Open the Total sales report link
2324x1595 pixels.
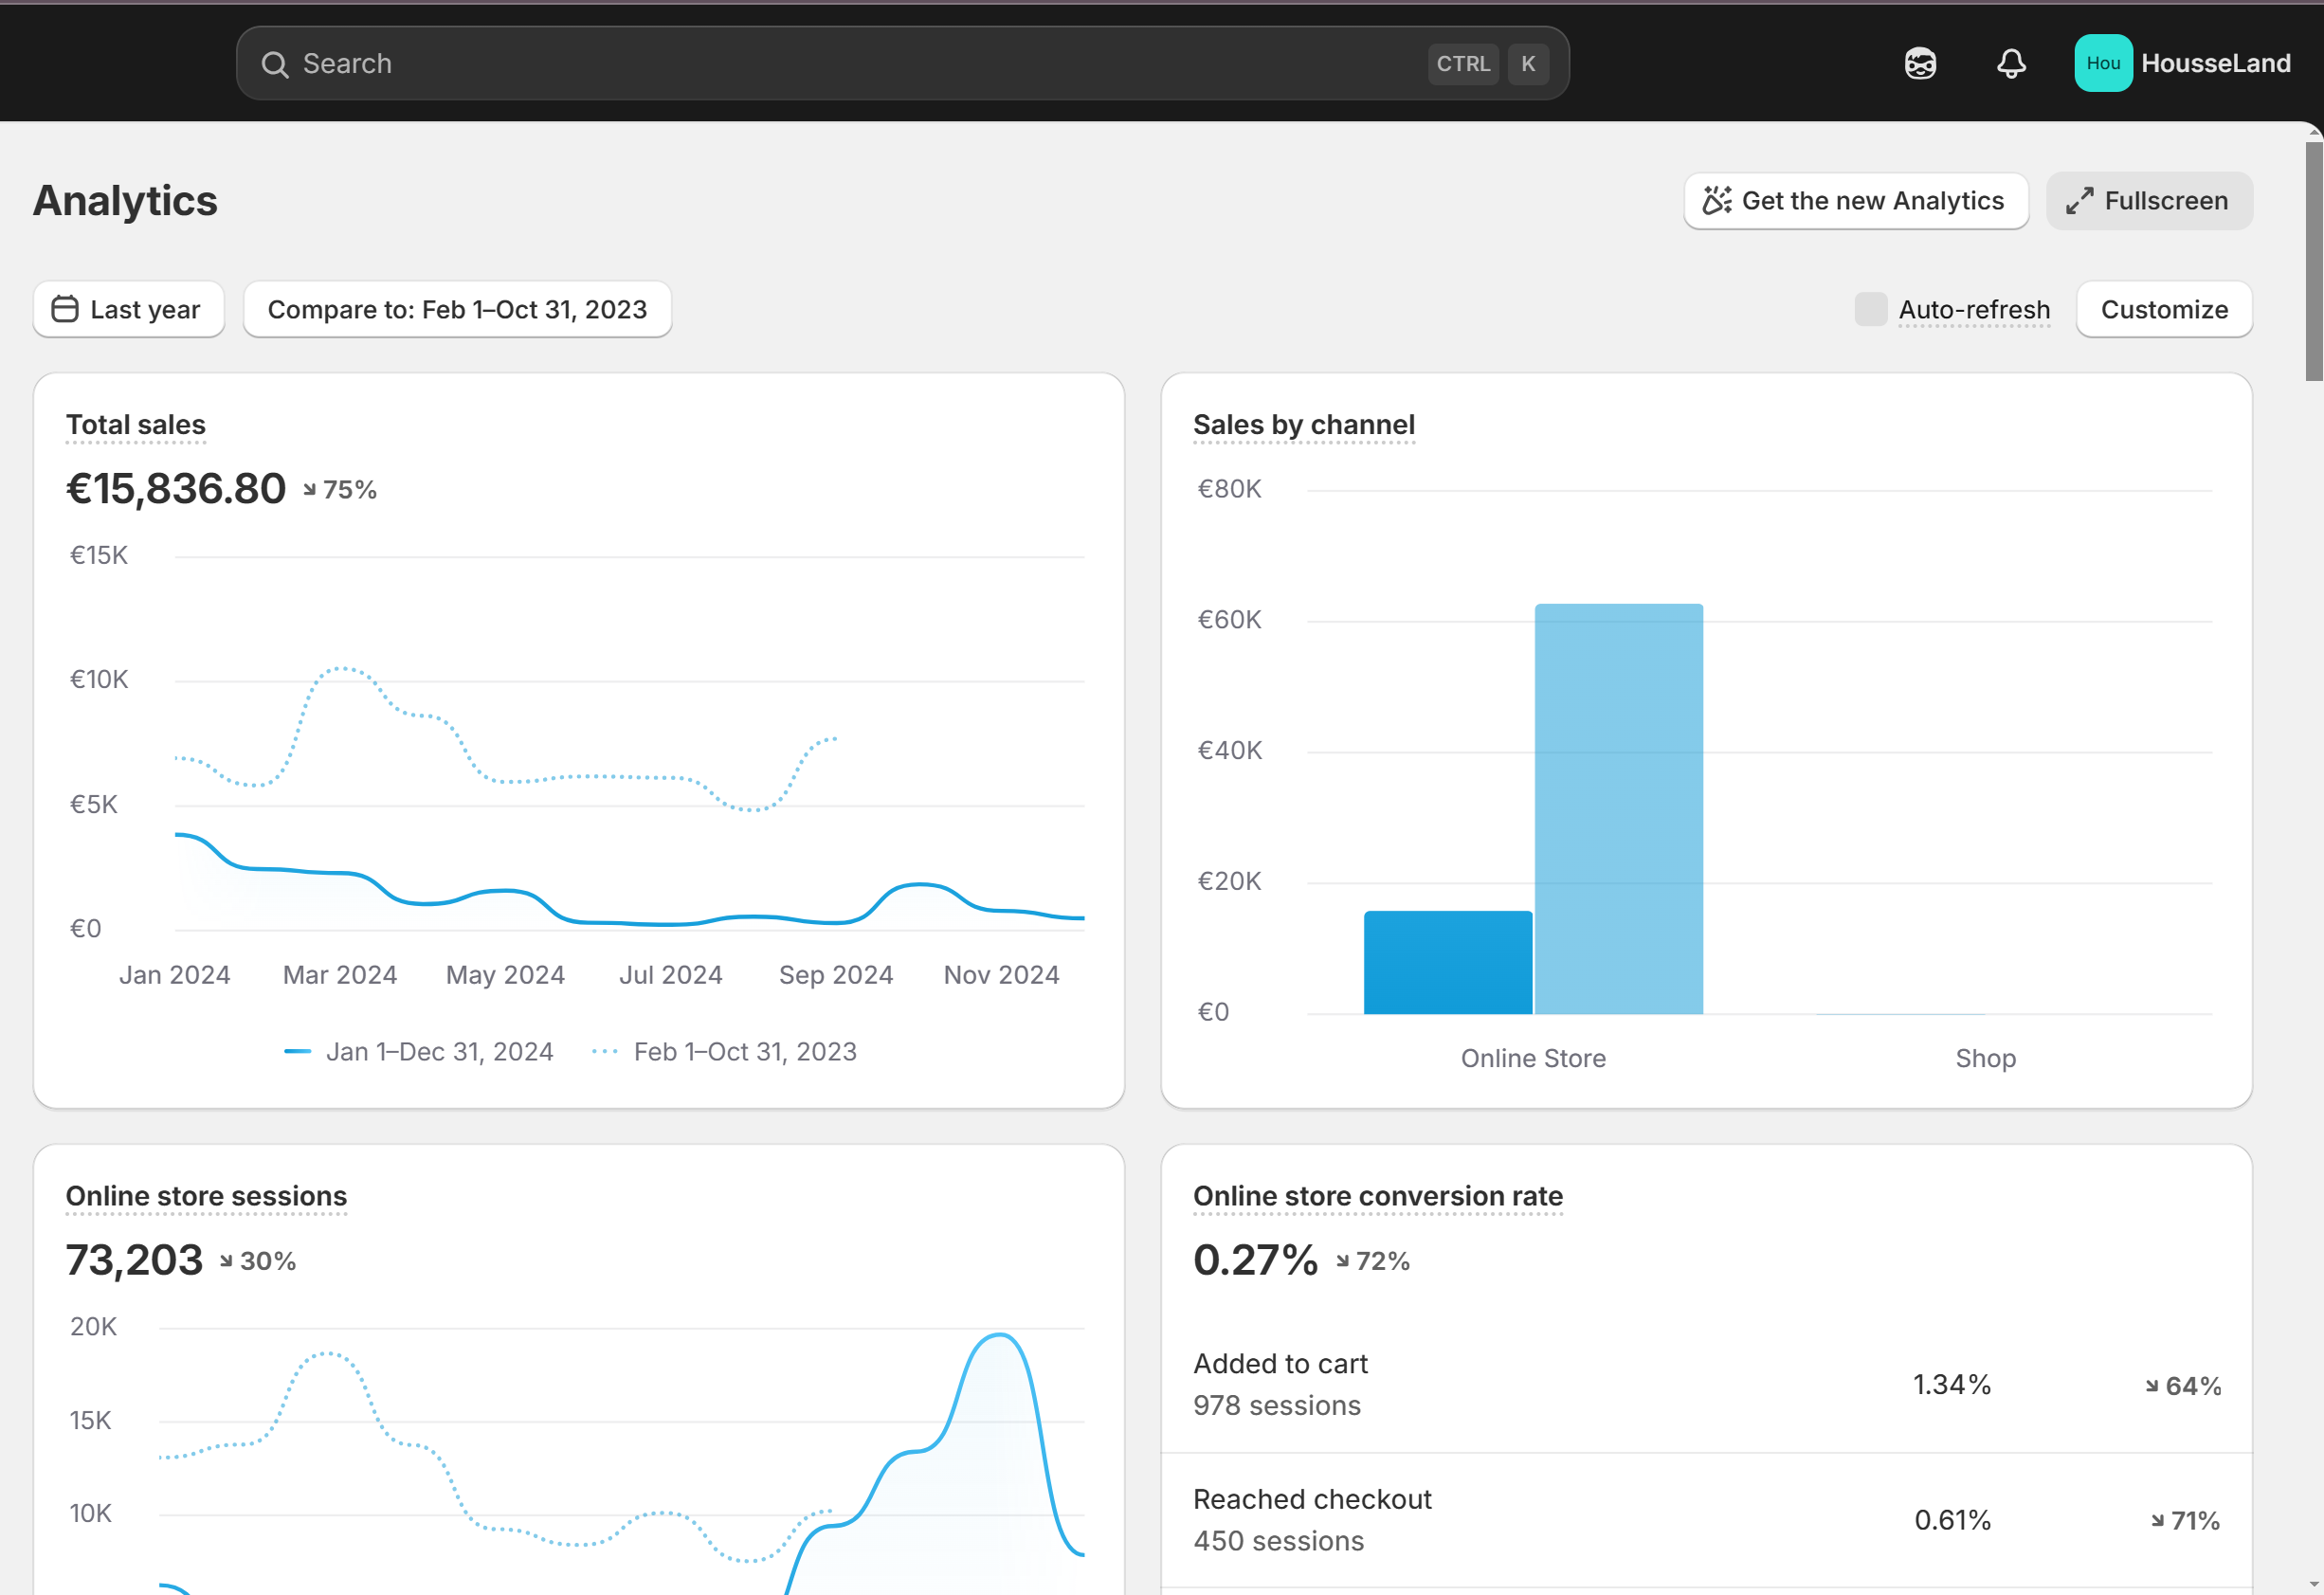(x=136, y=425)
